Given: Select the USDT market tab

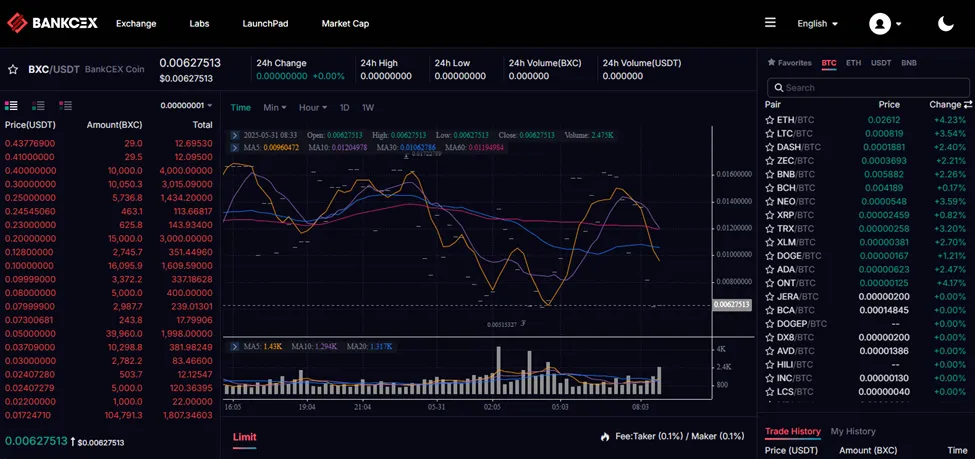Looking at the screenshot, I should (x=880, y=63).
